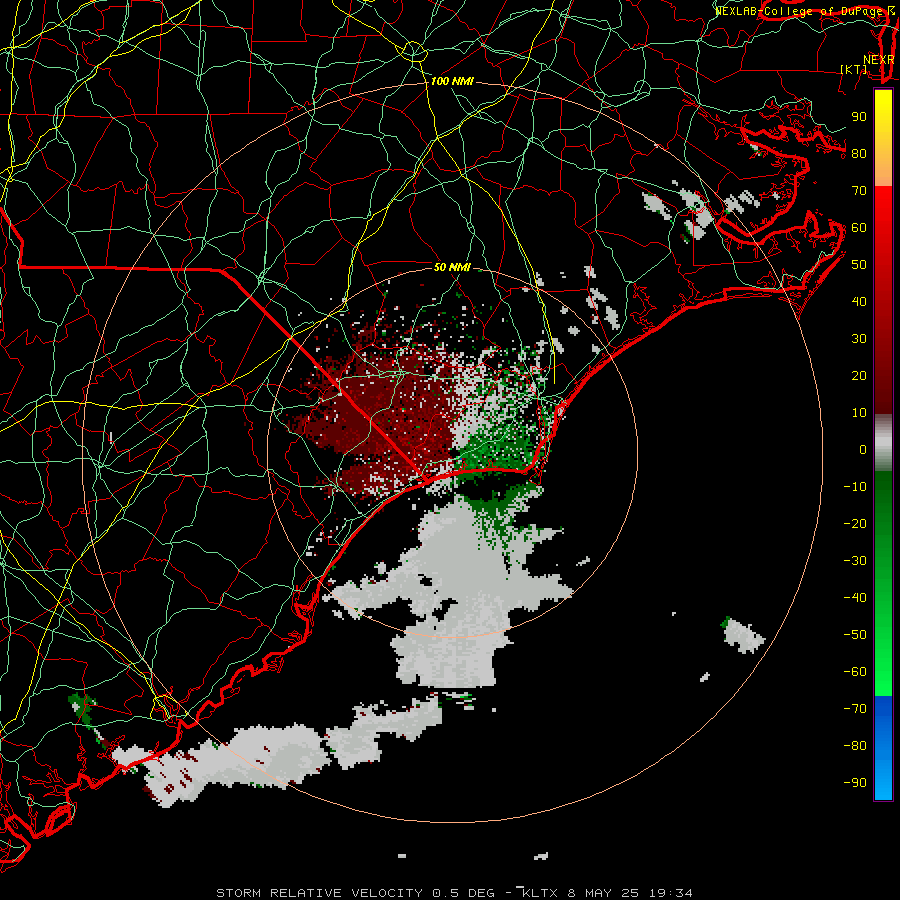Click the "100 NMI" range ring label

click(x=452, y=82)
